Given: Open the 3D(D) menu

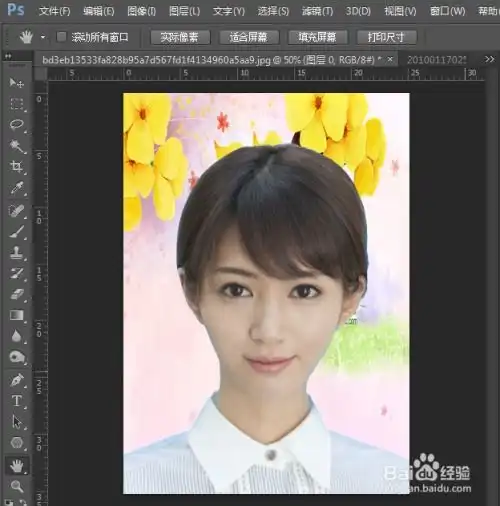Looking at the screenshot, I should [x=358, y=11].
